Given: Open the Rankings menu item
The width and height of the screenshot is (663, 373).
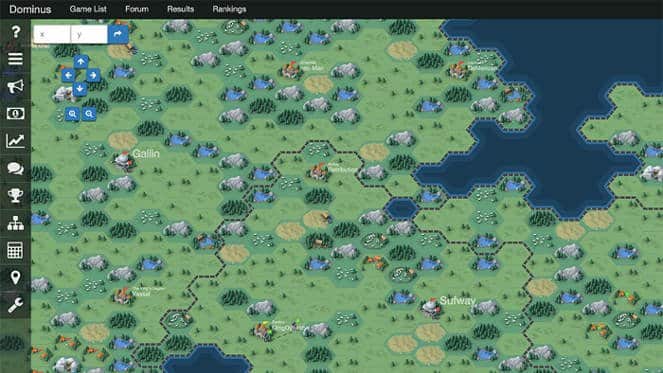Looking at the screenshot, I should pyautogui.click(x=229, y=9).
